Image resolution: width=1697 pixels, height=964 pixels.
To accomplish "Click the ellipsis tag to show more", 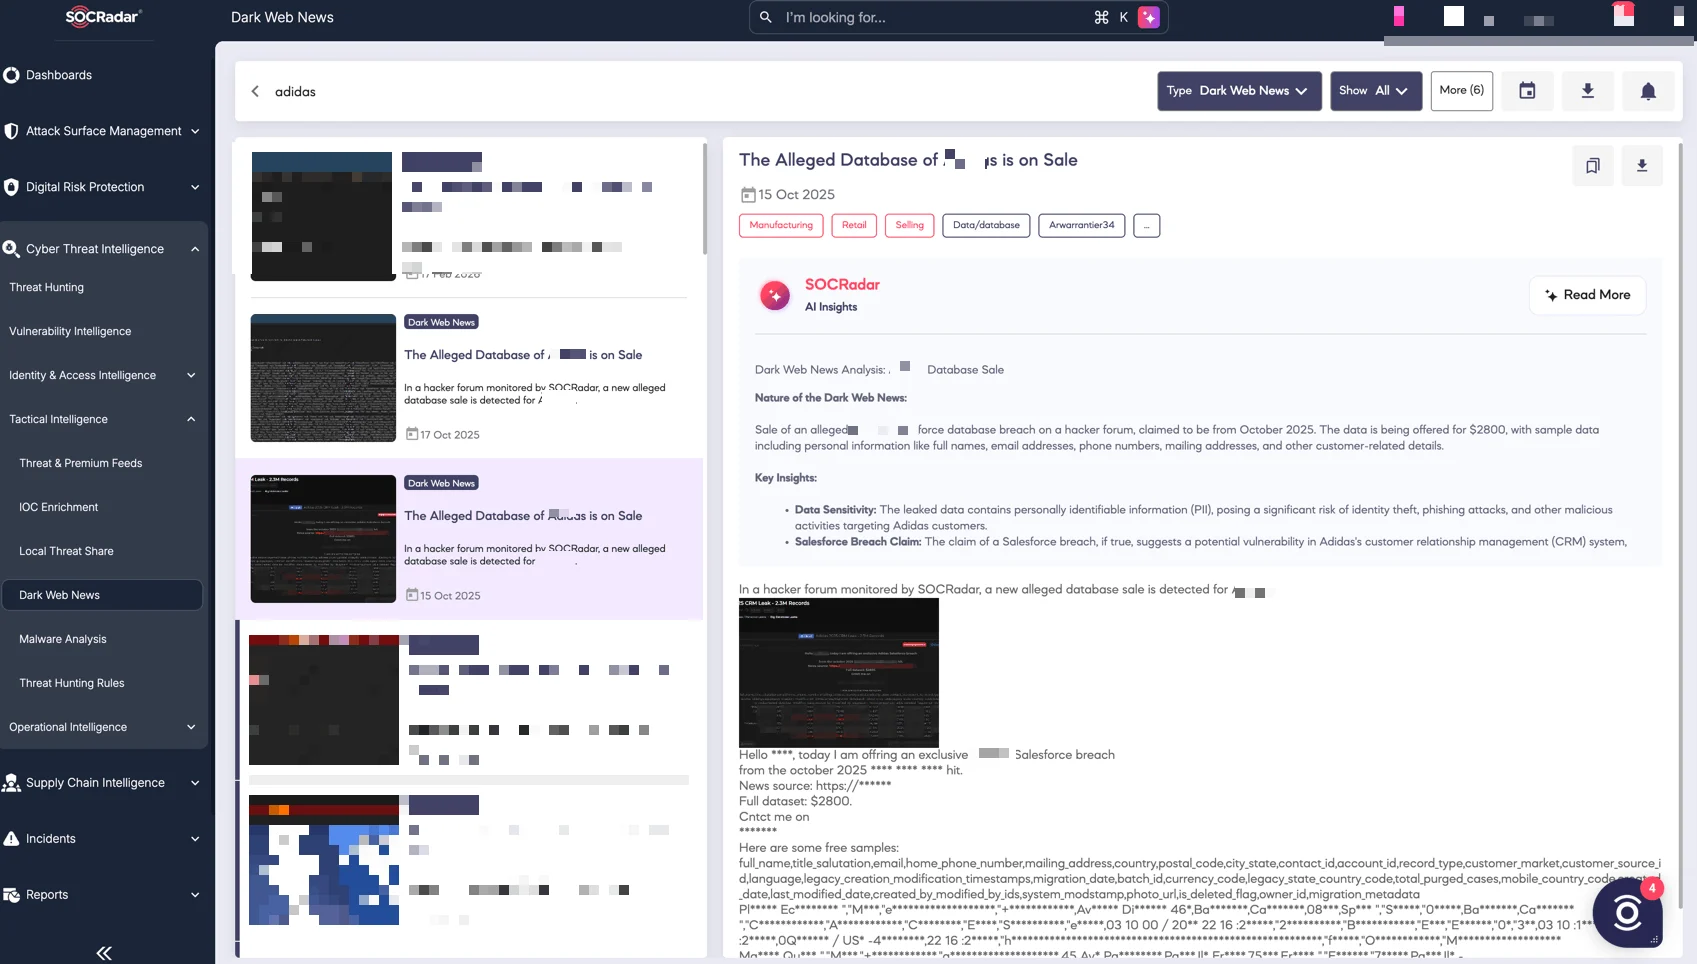I will click(x=1147, y=226).
